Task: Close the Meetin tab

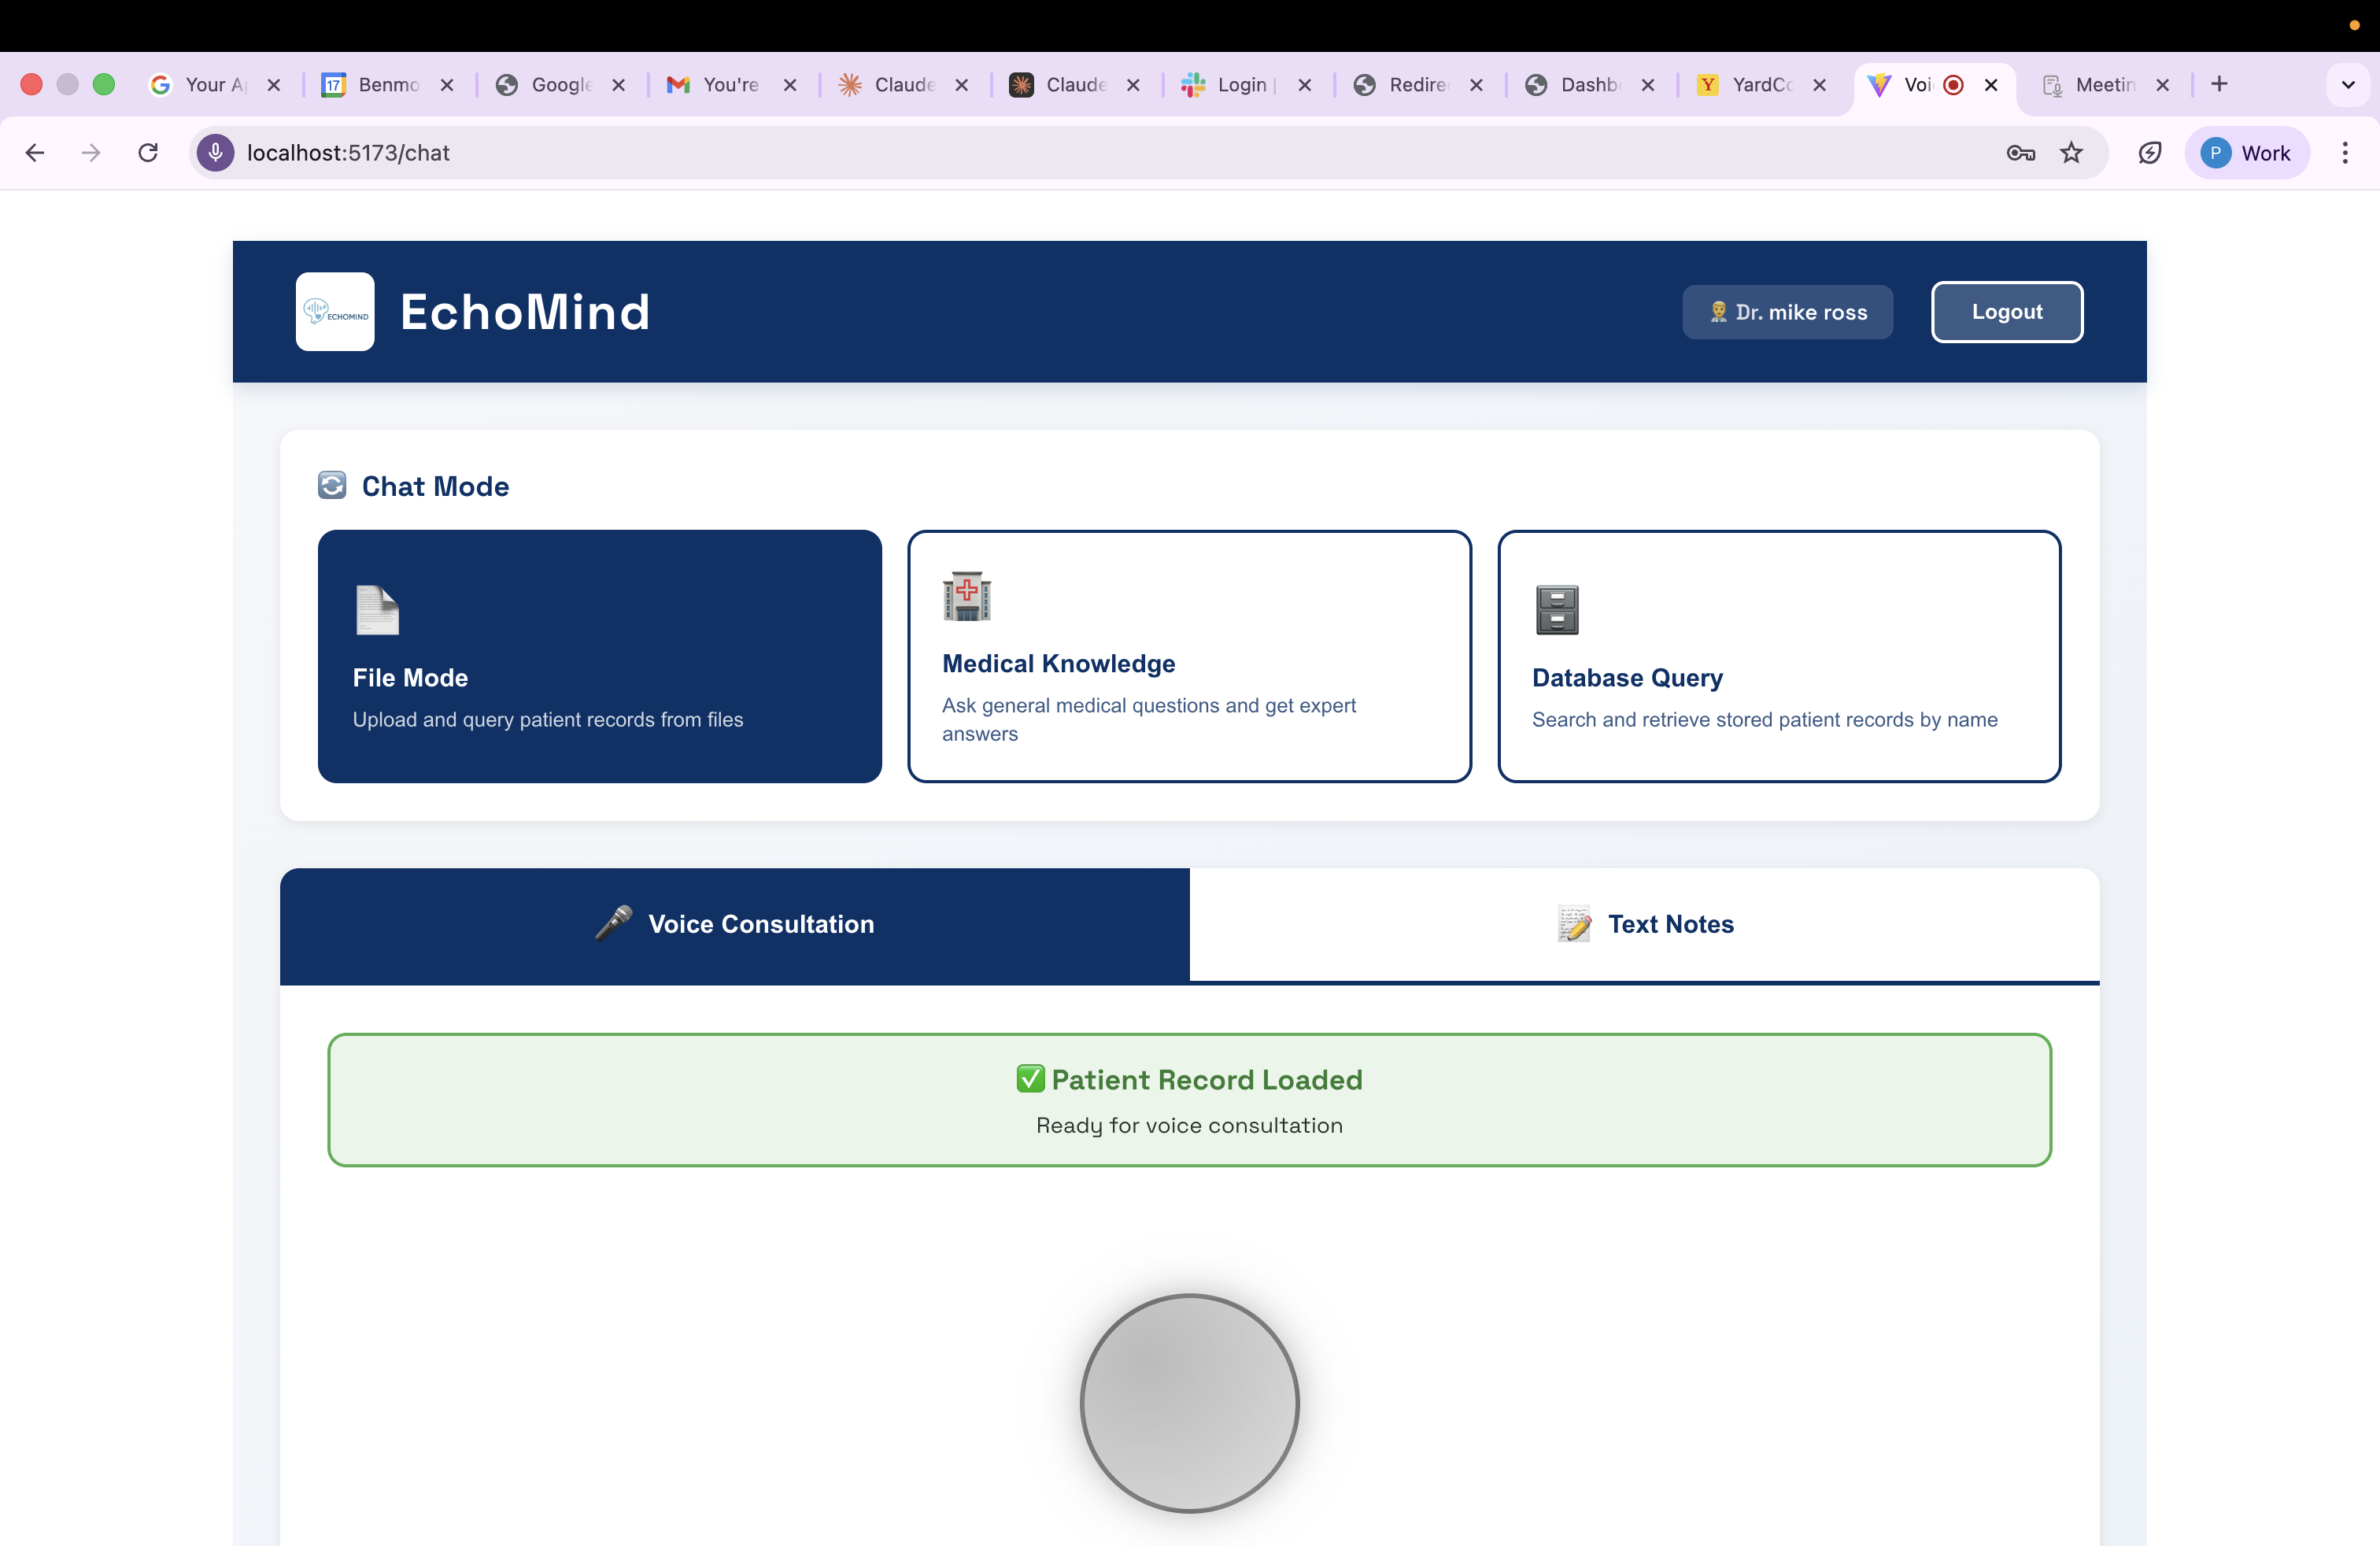Action: point(2163,85)
